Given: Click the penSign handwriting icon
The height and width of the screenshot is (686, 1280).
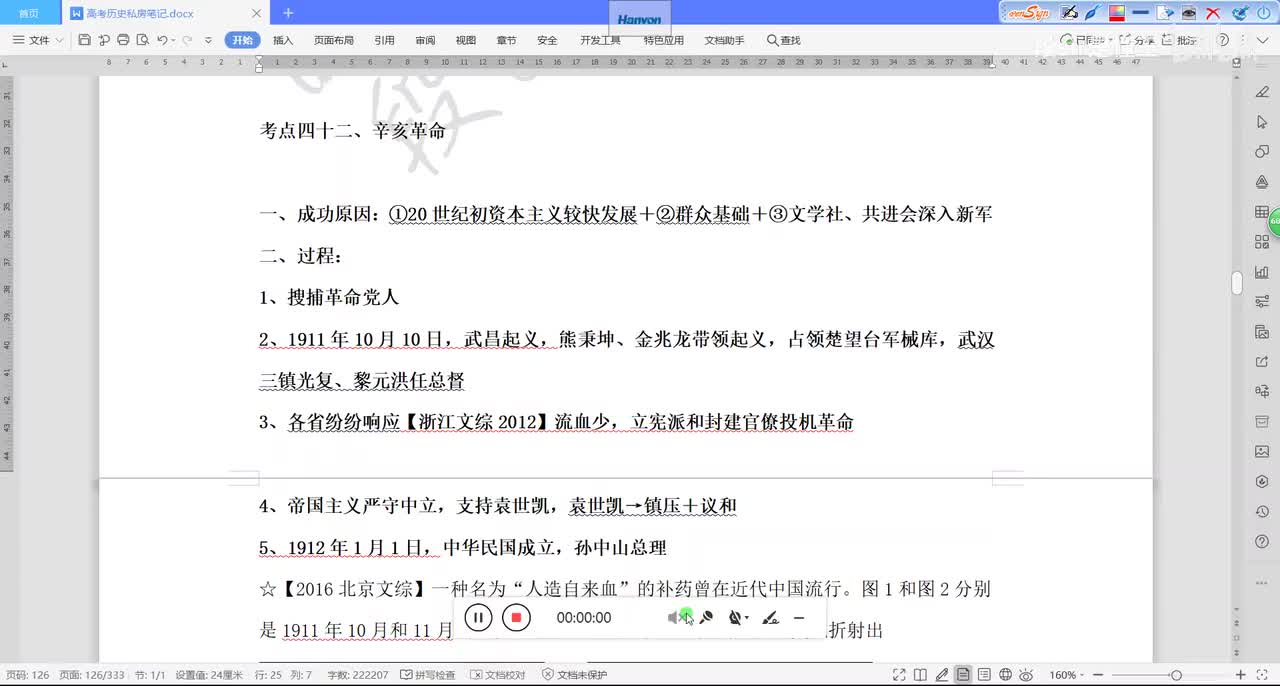Looking at the screenshot, I should (1069, 13).
